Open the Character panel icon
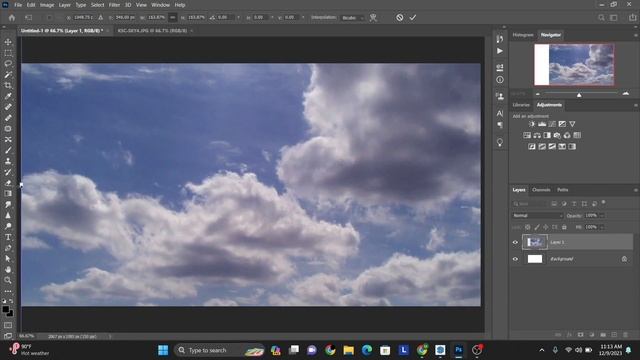 tap(500, 113)
